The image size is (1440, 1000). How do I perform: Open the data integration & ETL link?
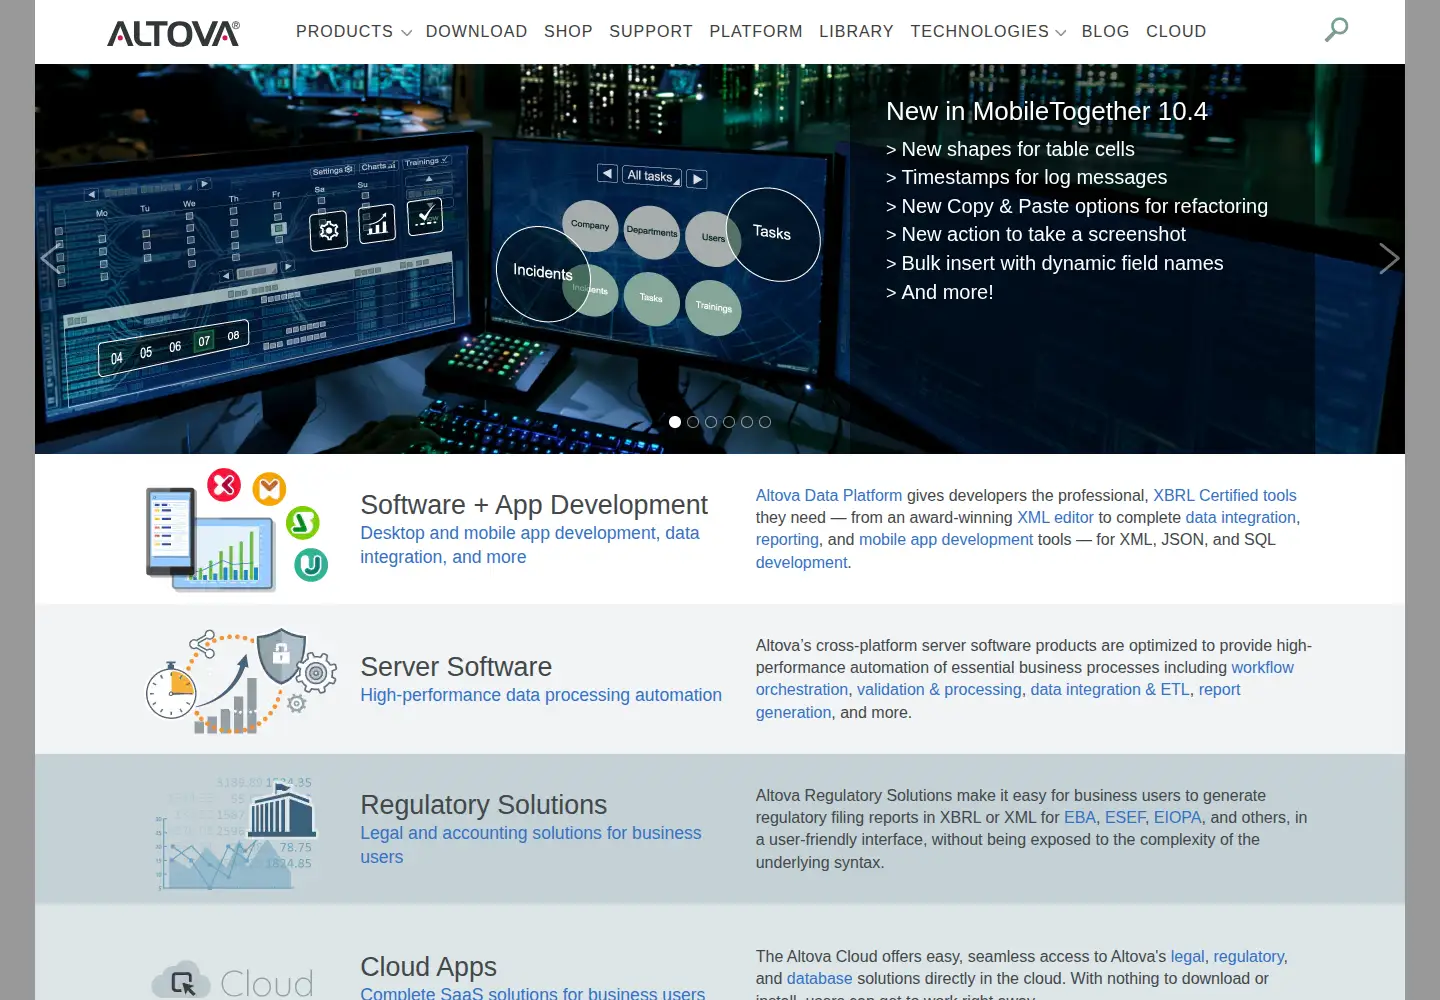(1110, 689)
